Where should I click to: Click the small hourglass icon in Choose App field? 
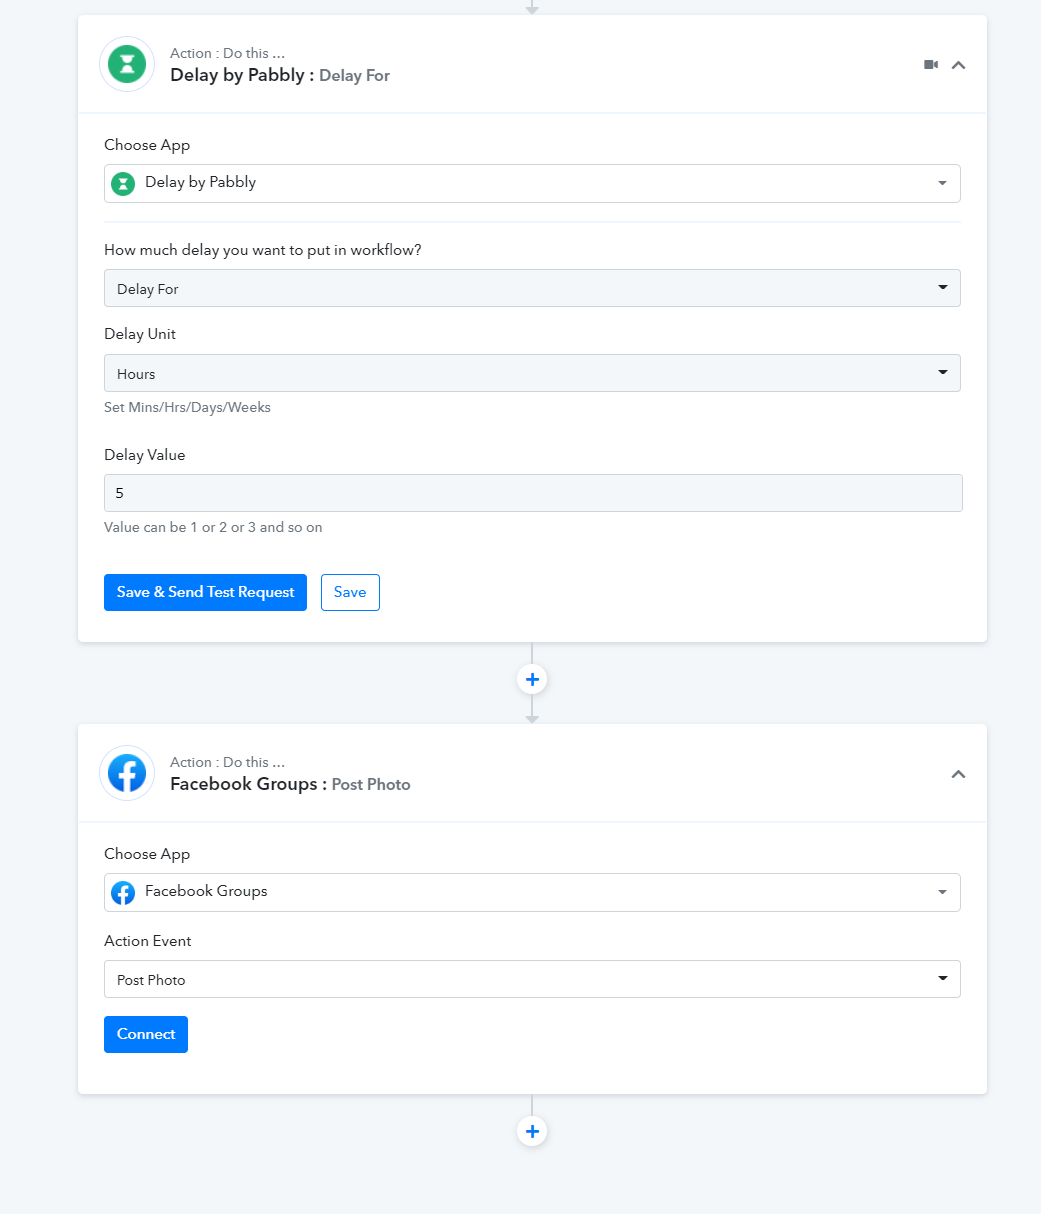click(123, 183)
